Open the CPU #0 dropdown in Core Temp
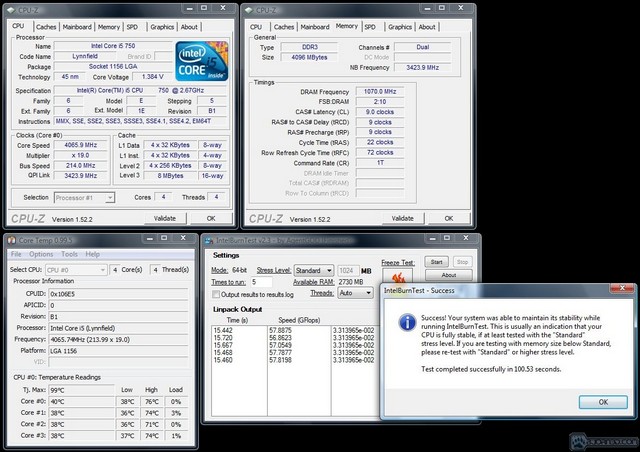 point(76,270)
